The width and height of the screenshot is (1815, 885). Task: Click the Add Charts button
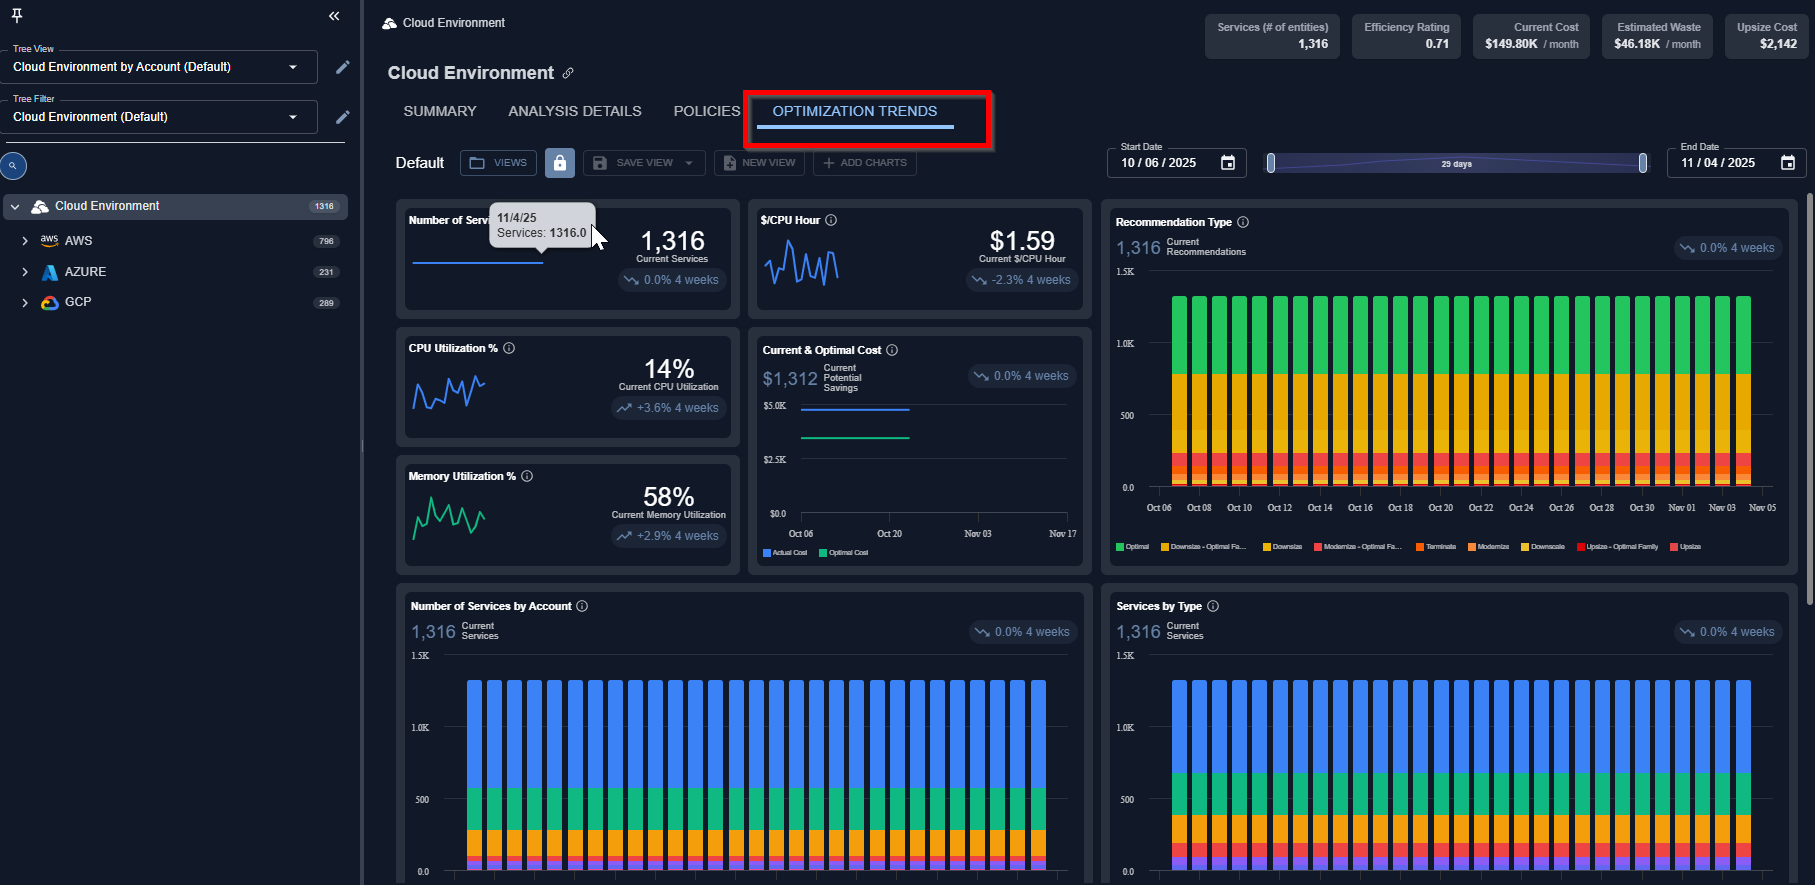[865, 163]
